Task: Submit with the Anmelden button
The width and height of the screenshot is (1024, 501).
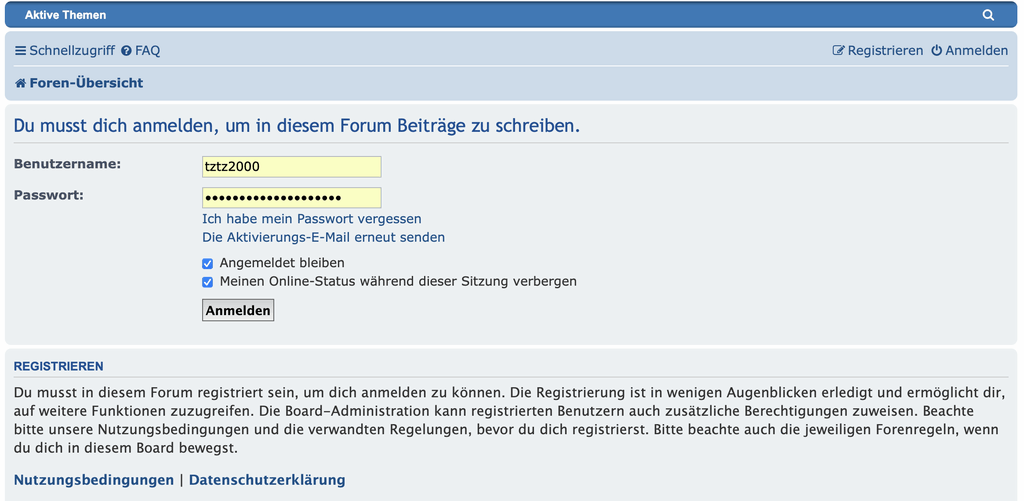Action: coord(238,310)
